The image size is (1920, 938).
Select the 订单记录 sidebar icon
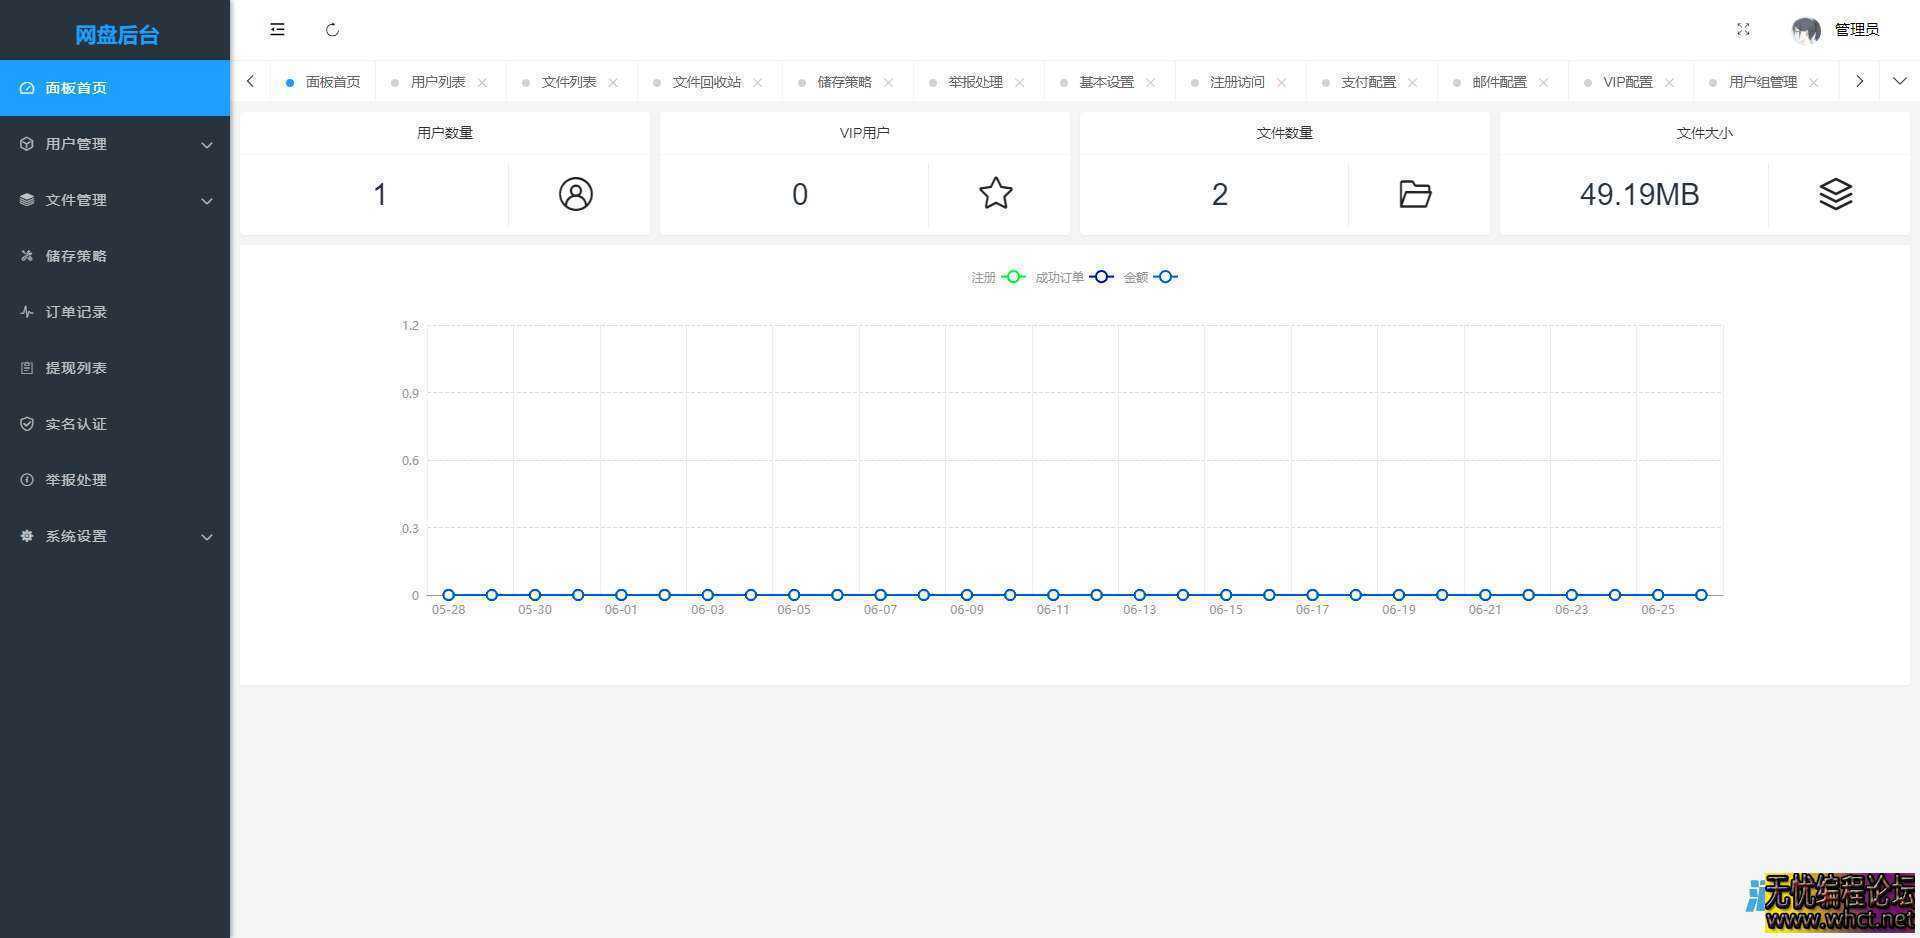coord(27,311)
